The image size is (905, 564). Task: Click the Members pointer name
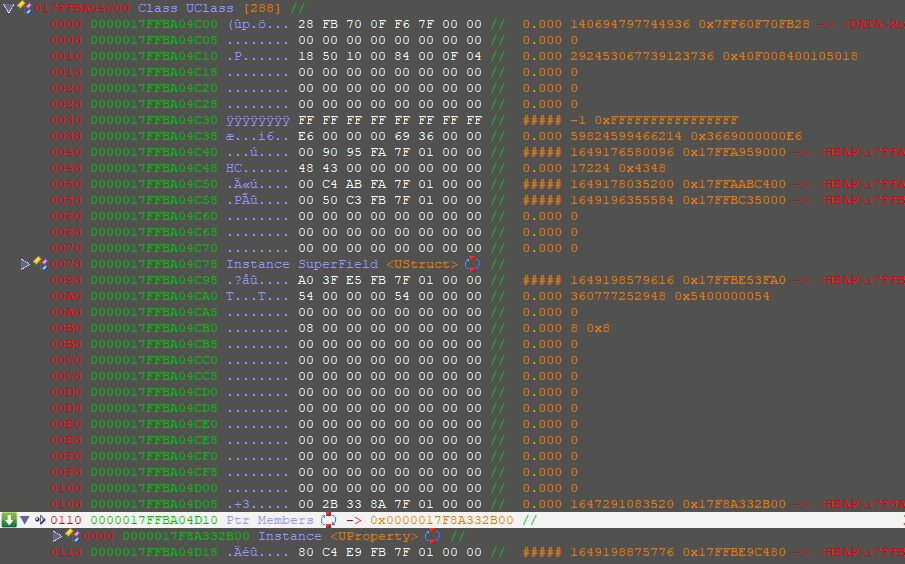click(285, 520)
